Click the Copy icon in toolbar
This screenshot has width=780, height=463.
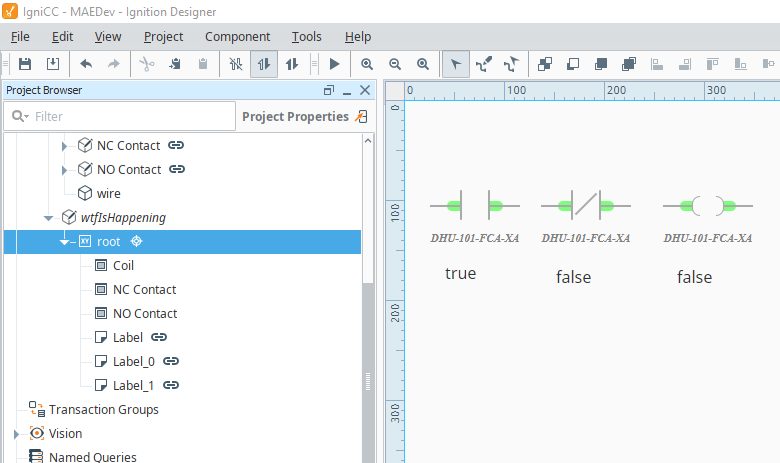click(175, 64)
